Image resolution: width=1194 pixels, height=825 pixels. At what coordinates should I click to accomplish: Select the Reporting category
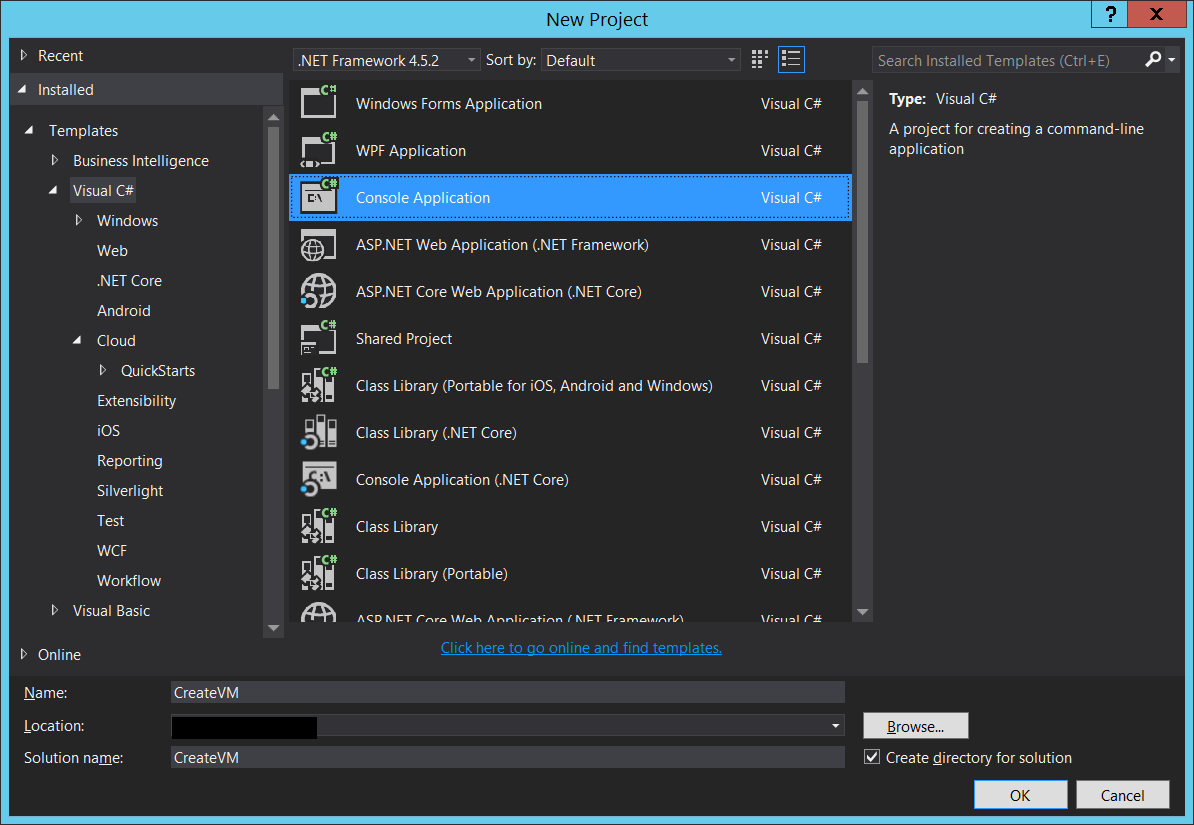click(x=129, y=461)
